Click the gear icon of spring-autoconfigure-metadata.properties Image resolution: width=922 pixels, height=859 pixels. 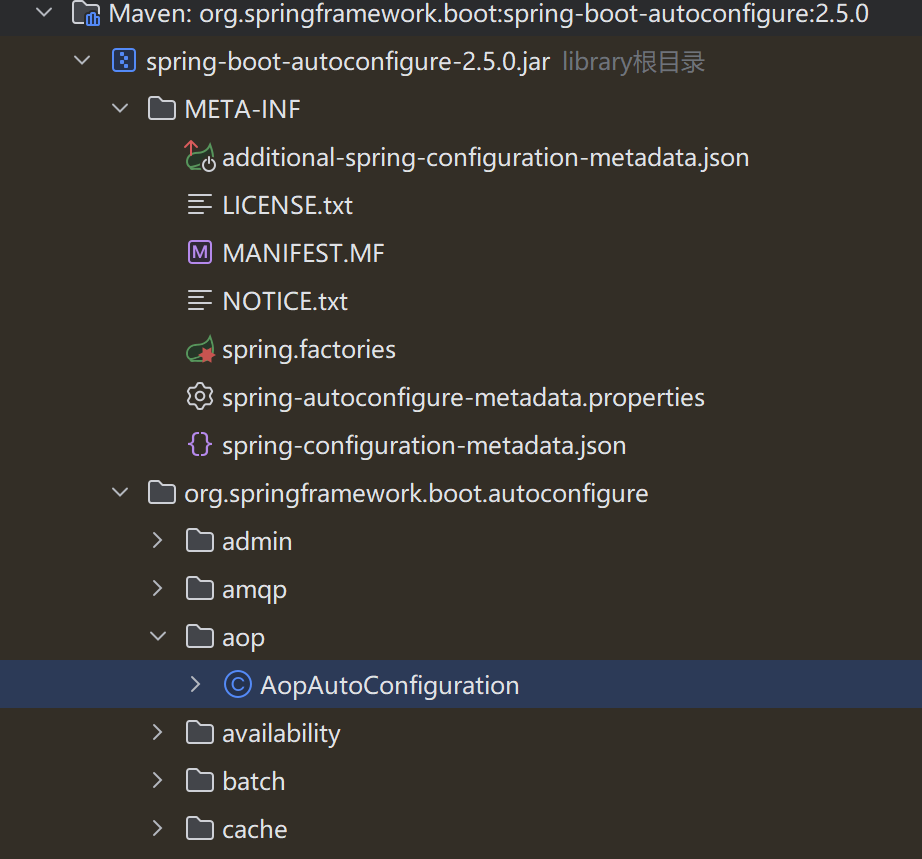(x=200, y=397)
